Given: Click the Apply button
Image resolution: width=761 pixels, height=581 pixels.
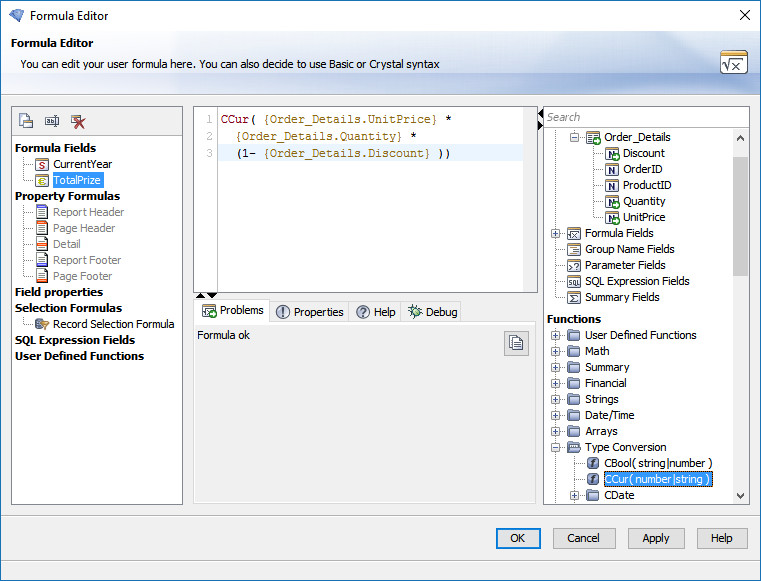Looking at the screenshot, I should [x=655, y=538].
